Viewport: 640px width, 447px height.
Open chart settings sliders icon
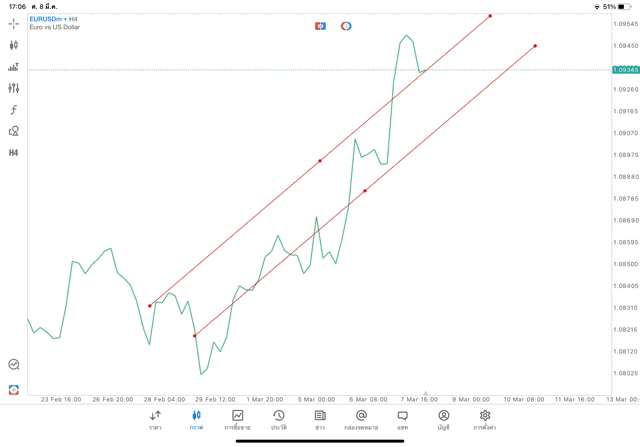pos(14,88)
